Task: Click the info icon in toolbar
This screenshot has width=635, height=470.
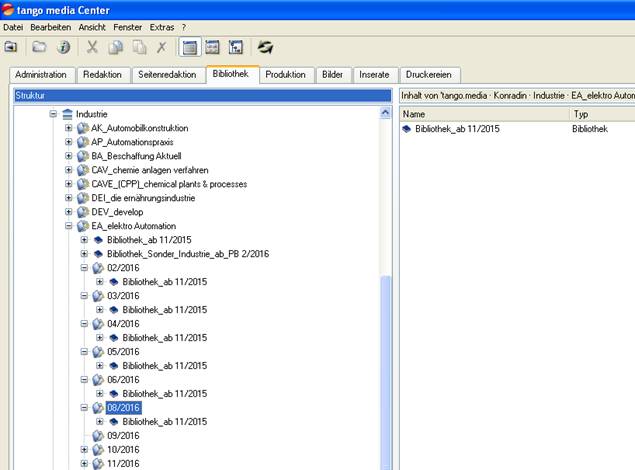Action: coord(63,47)
